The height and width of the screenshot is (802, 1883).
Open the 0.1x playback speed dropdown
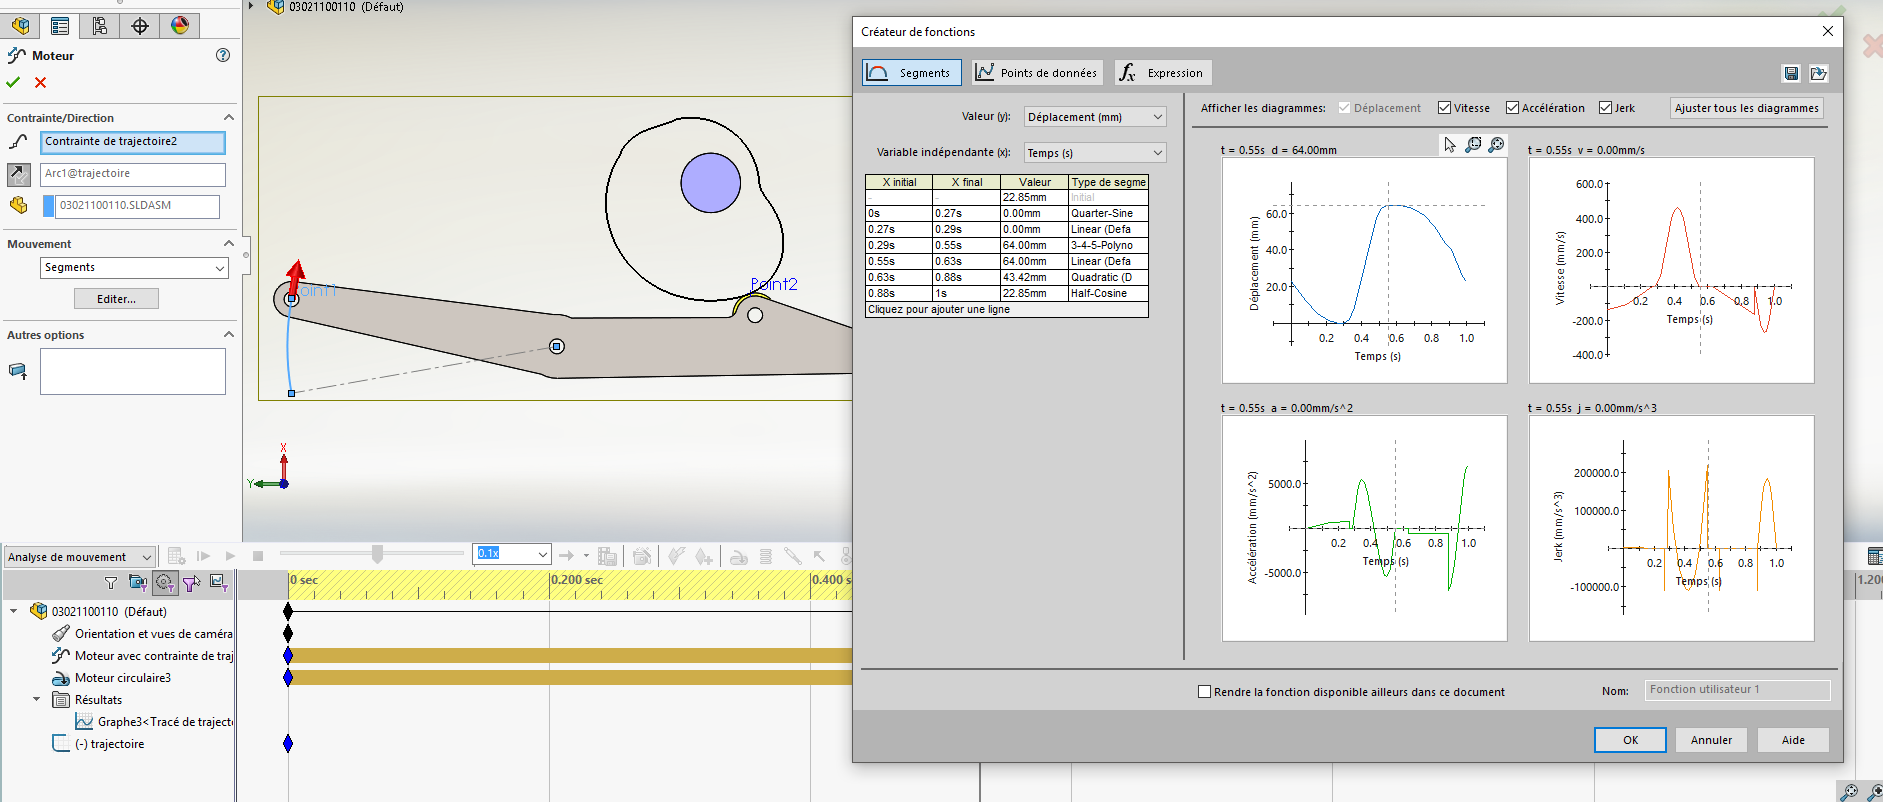click(x=512, y=554)
